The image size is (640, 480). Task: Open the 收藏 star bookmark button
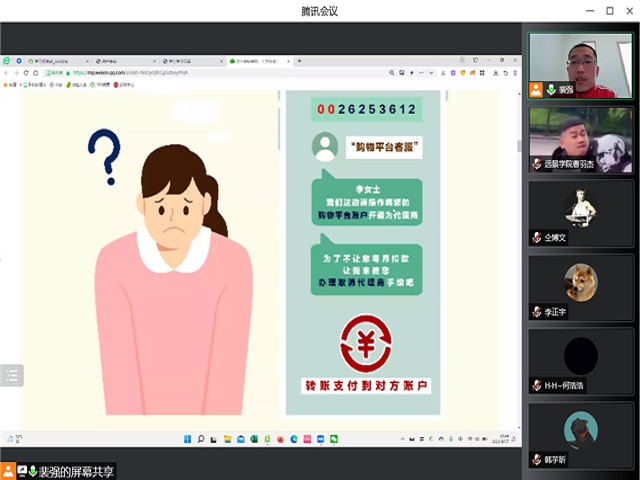(10, 85)
